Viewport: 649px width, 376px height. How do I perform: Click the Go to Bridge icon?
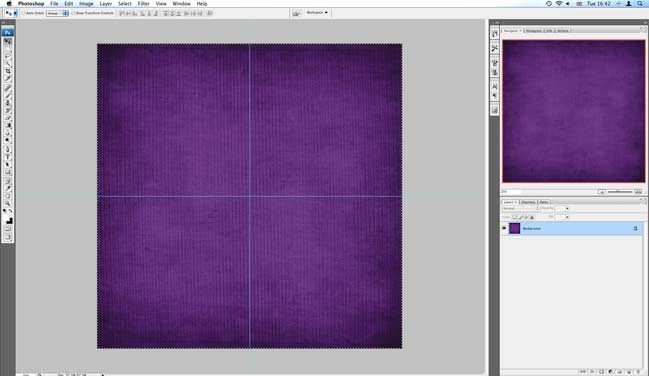click(296, 13)
